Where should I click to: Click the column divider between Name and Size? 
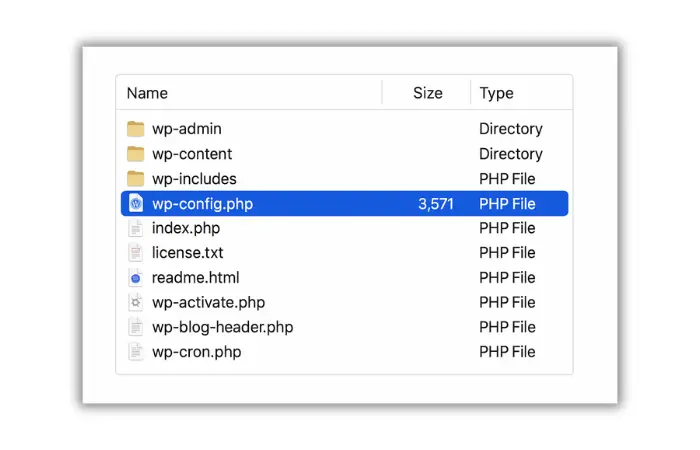pos(382,93)
